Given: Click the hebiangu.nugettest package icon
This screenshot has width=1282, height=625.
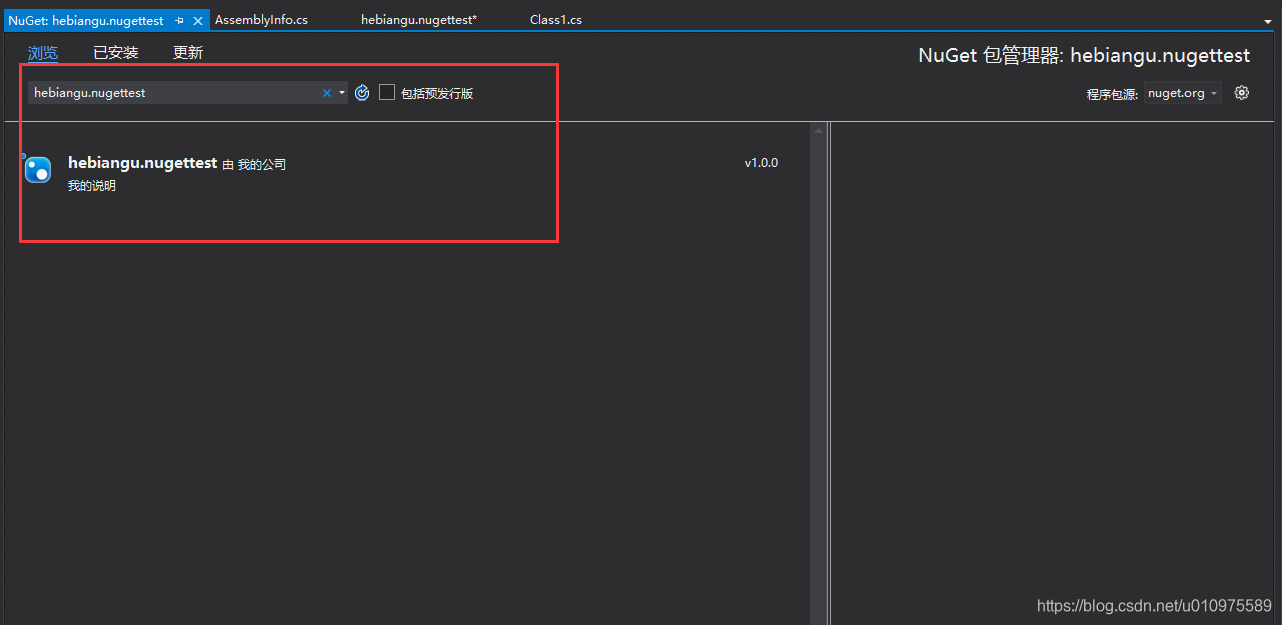Looking at the screenshot, I should click(37, 169).
